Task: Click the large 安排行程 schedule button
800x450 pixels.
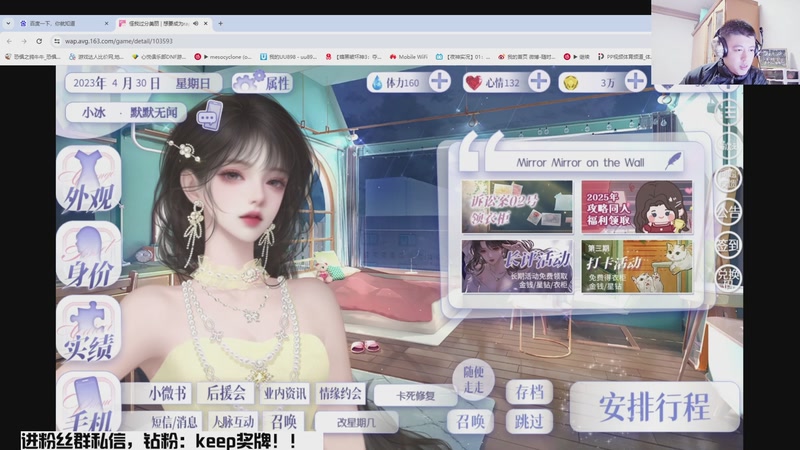Action: (x=655, y=407)
